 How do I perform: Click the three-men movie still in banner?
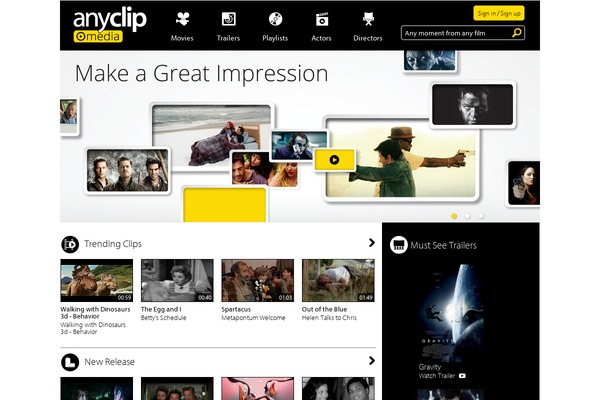tap(127, 171)
